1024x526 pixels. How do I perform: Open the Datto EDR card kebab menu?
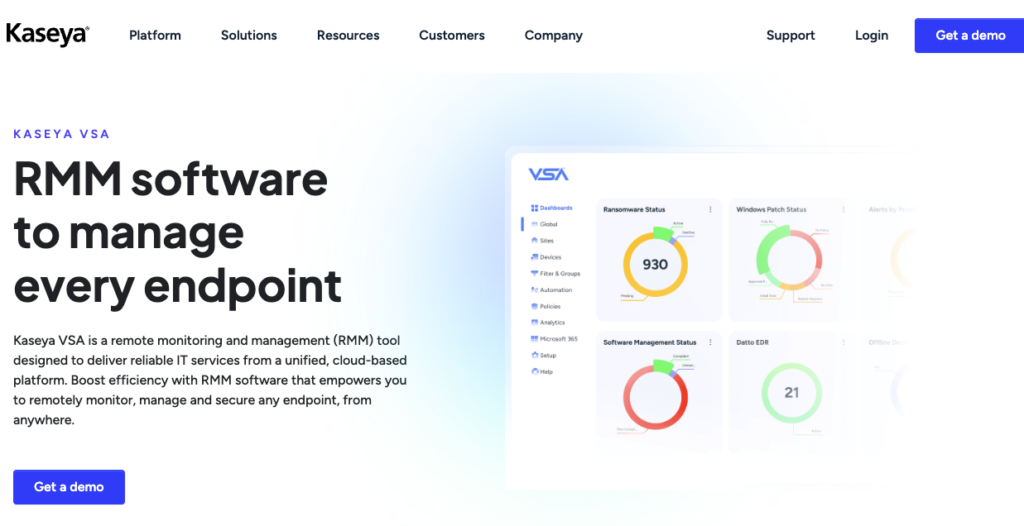pos(843,342)
